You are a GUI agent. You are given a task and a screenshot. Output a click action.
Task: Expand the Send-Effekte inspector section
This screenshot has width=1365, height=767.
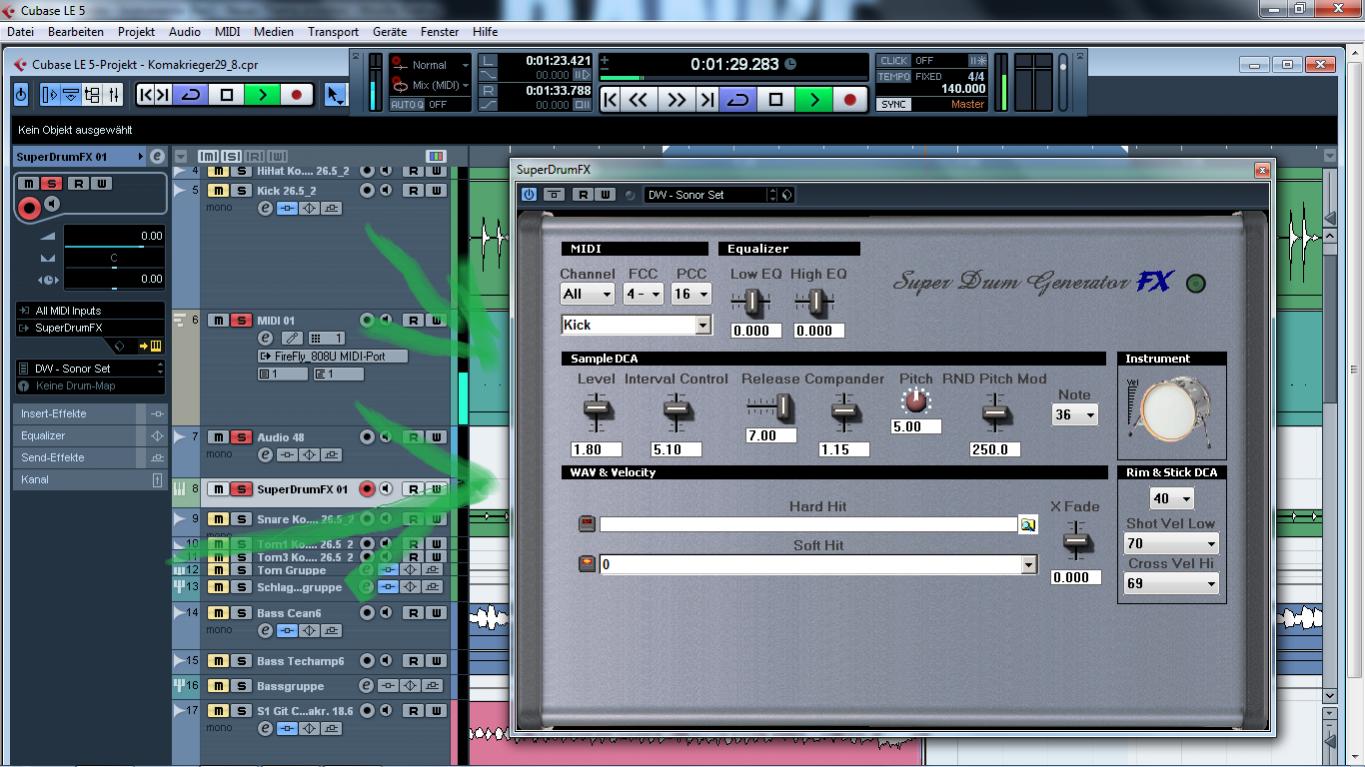90,457
